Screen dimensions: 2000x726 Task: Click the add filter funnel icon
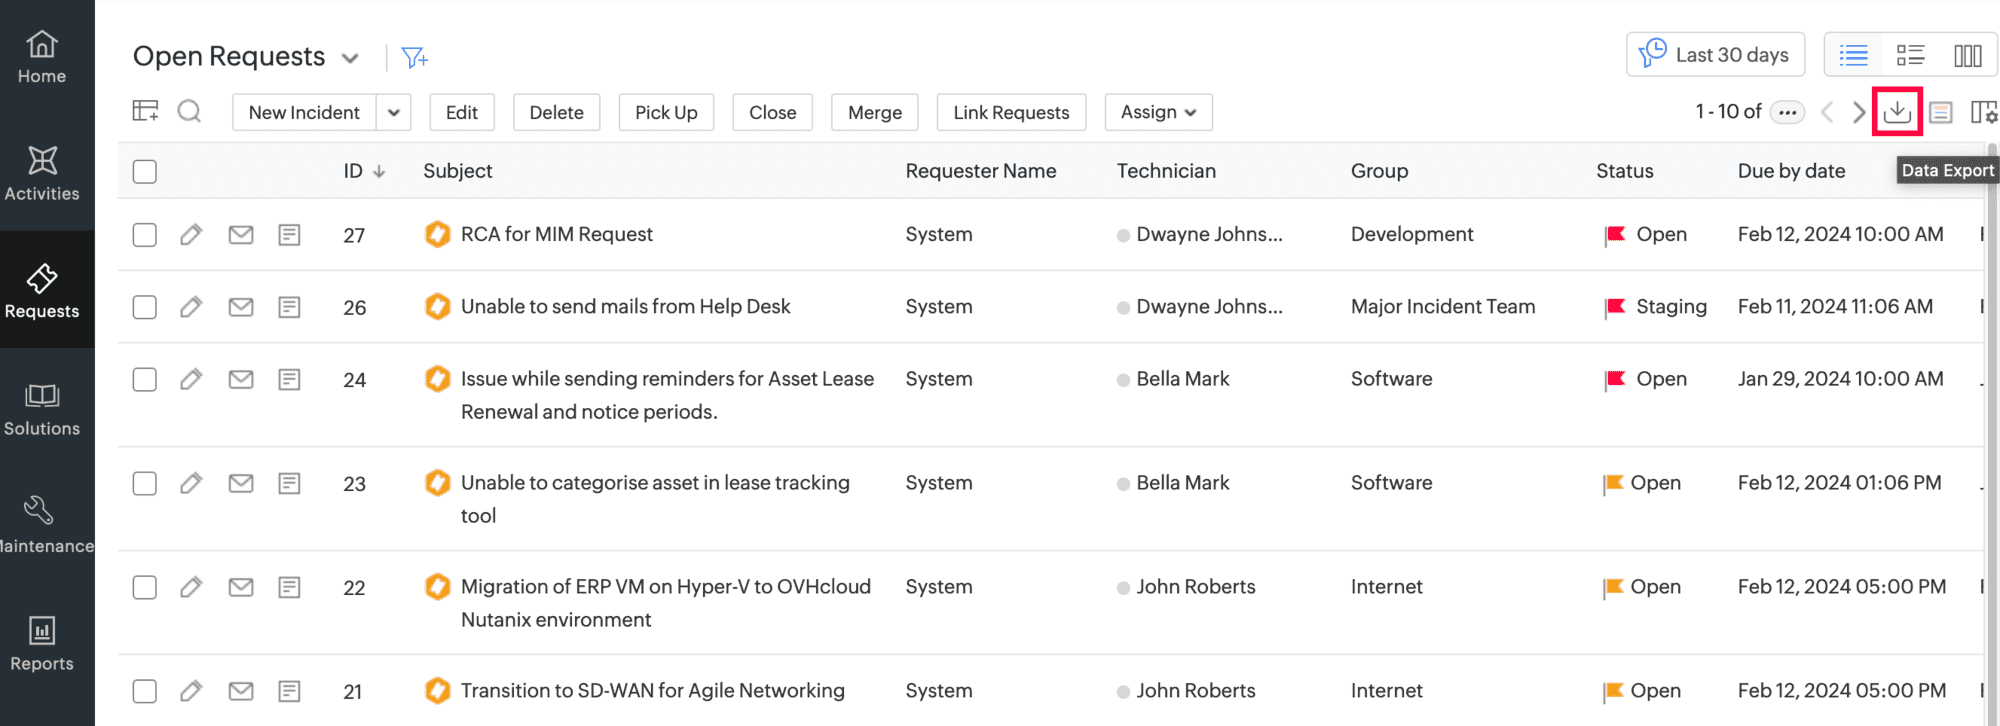click(414, 57)
